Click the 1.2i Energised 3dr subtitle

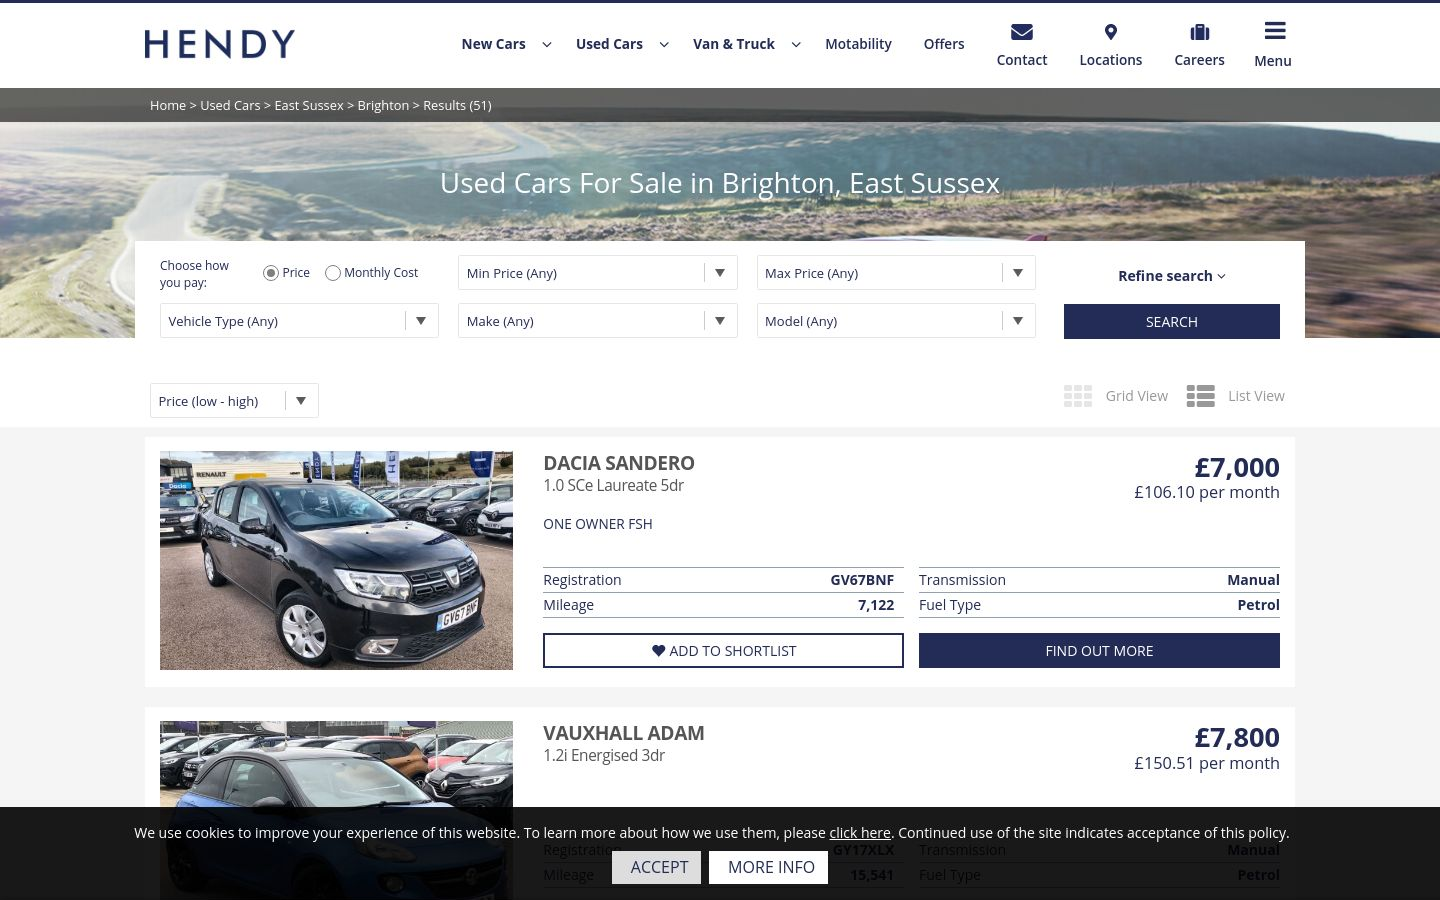[604, 755]
